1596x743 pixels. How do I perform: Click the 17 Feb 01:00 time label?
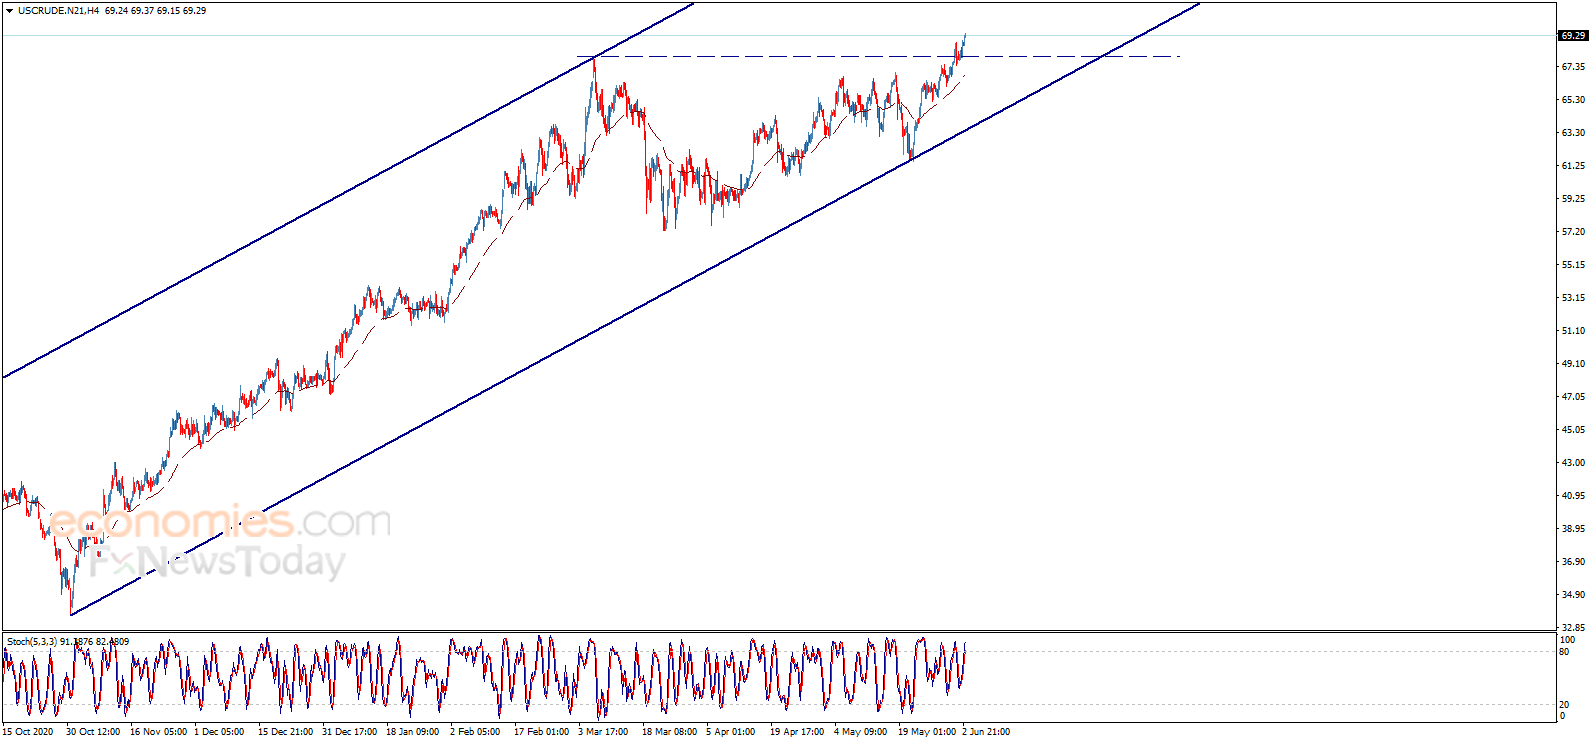[x=541, y=732]
